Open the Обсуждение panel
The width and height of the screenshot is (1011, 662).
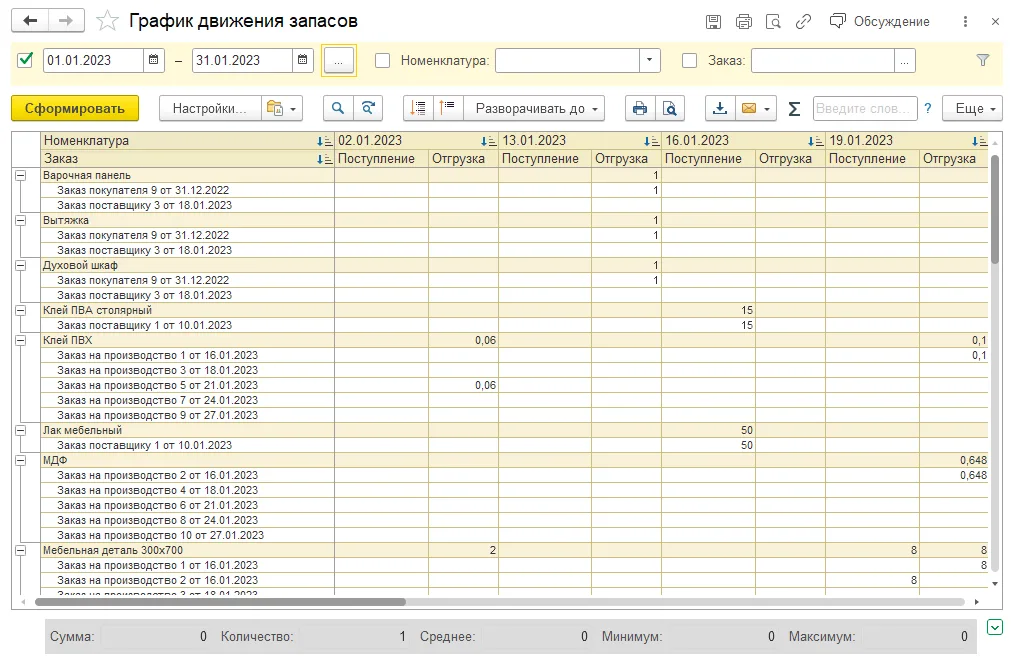879,22
